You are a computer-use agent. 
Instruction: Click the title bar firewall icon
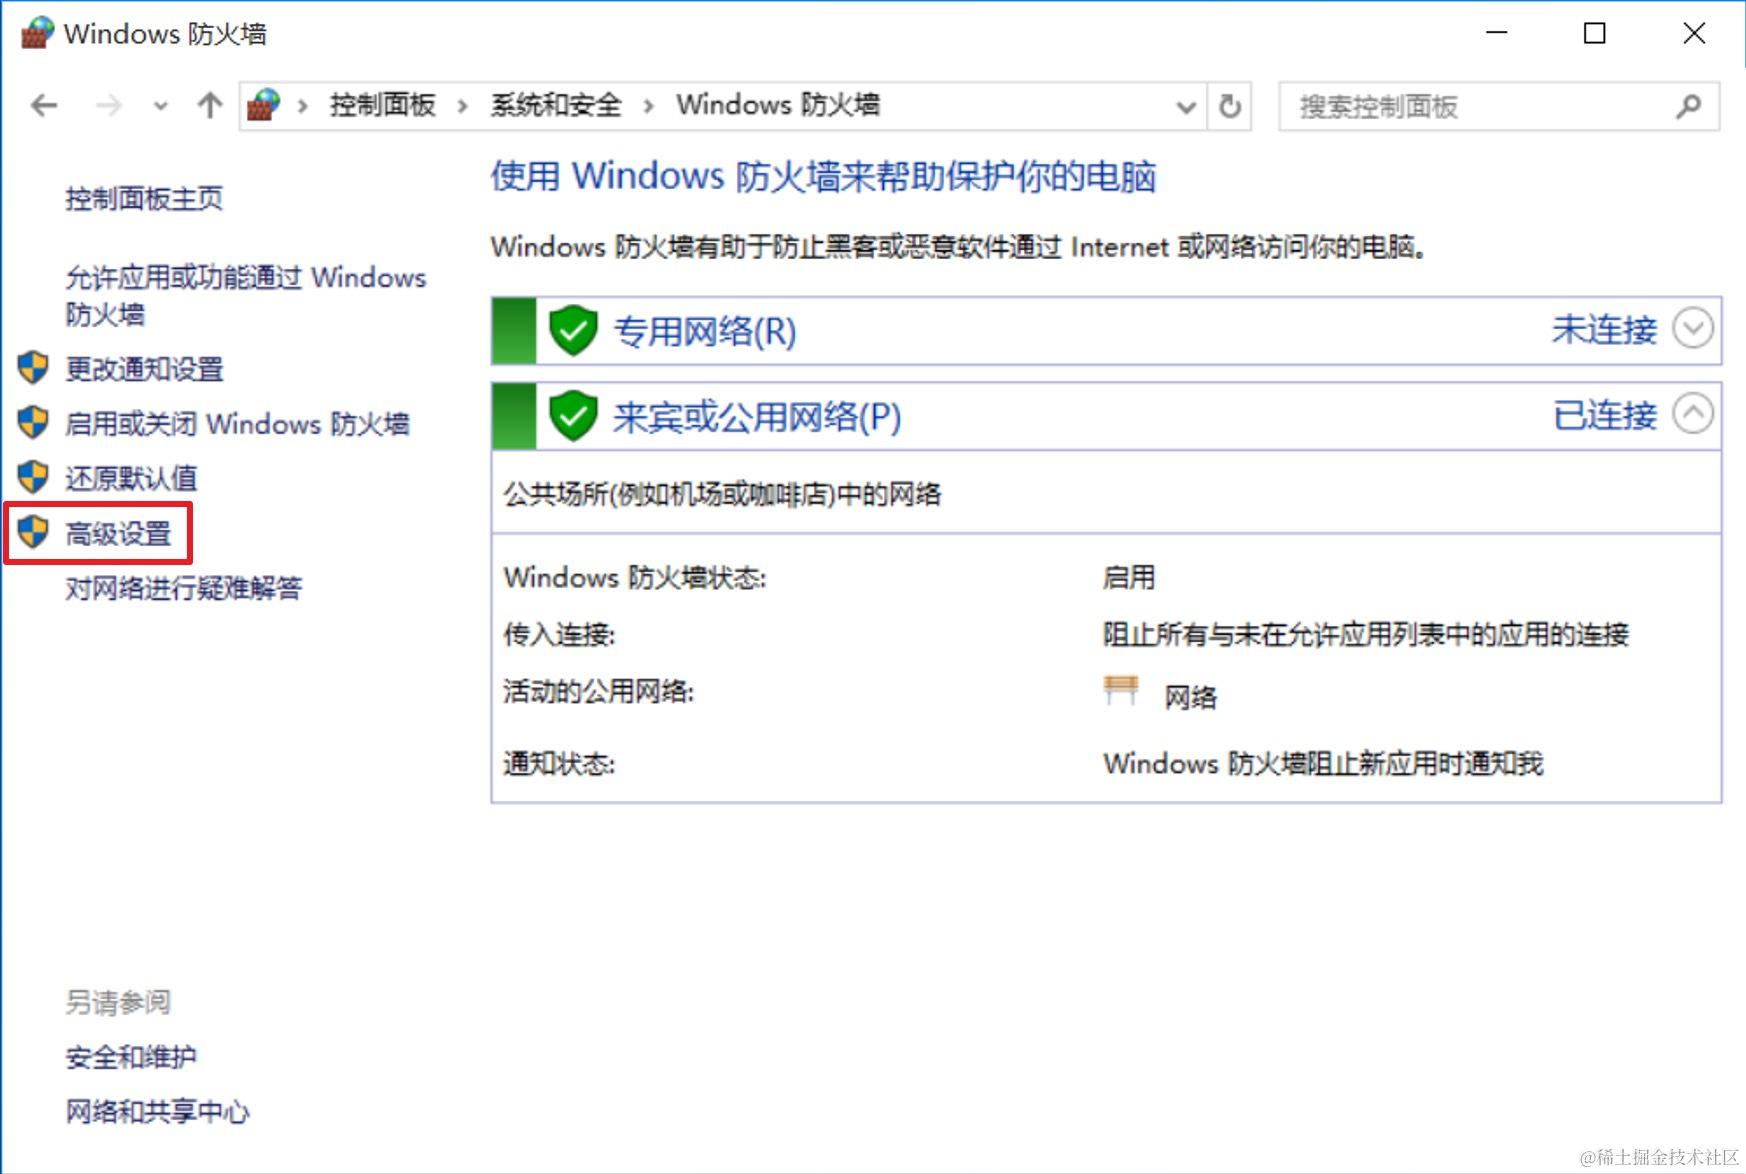tap(36, 33)
